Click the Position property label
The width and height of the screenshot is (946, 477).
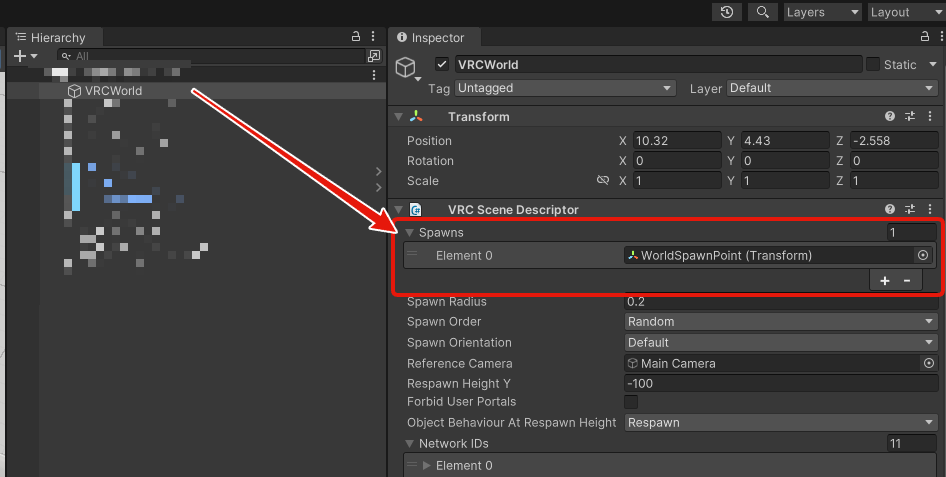tap(429, 141)
